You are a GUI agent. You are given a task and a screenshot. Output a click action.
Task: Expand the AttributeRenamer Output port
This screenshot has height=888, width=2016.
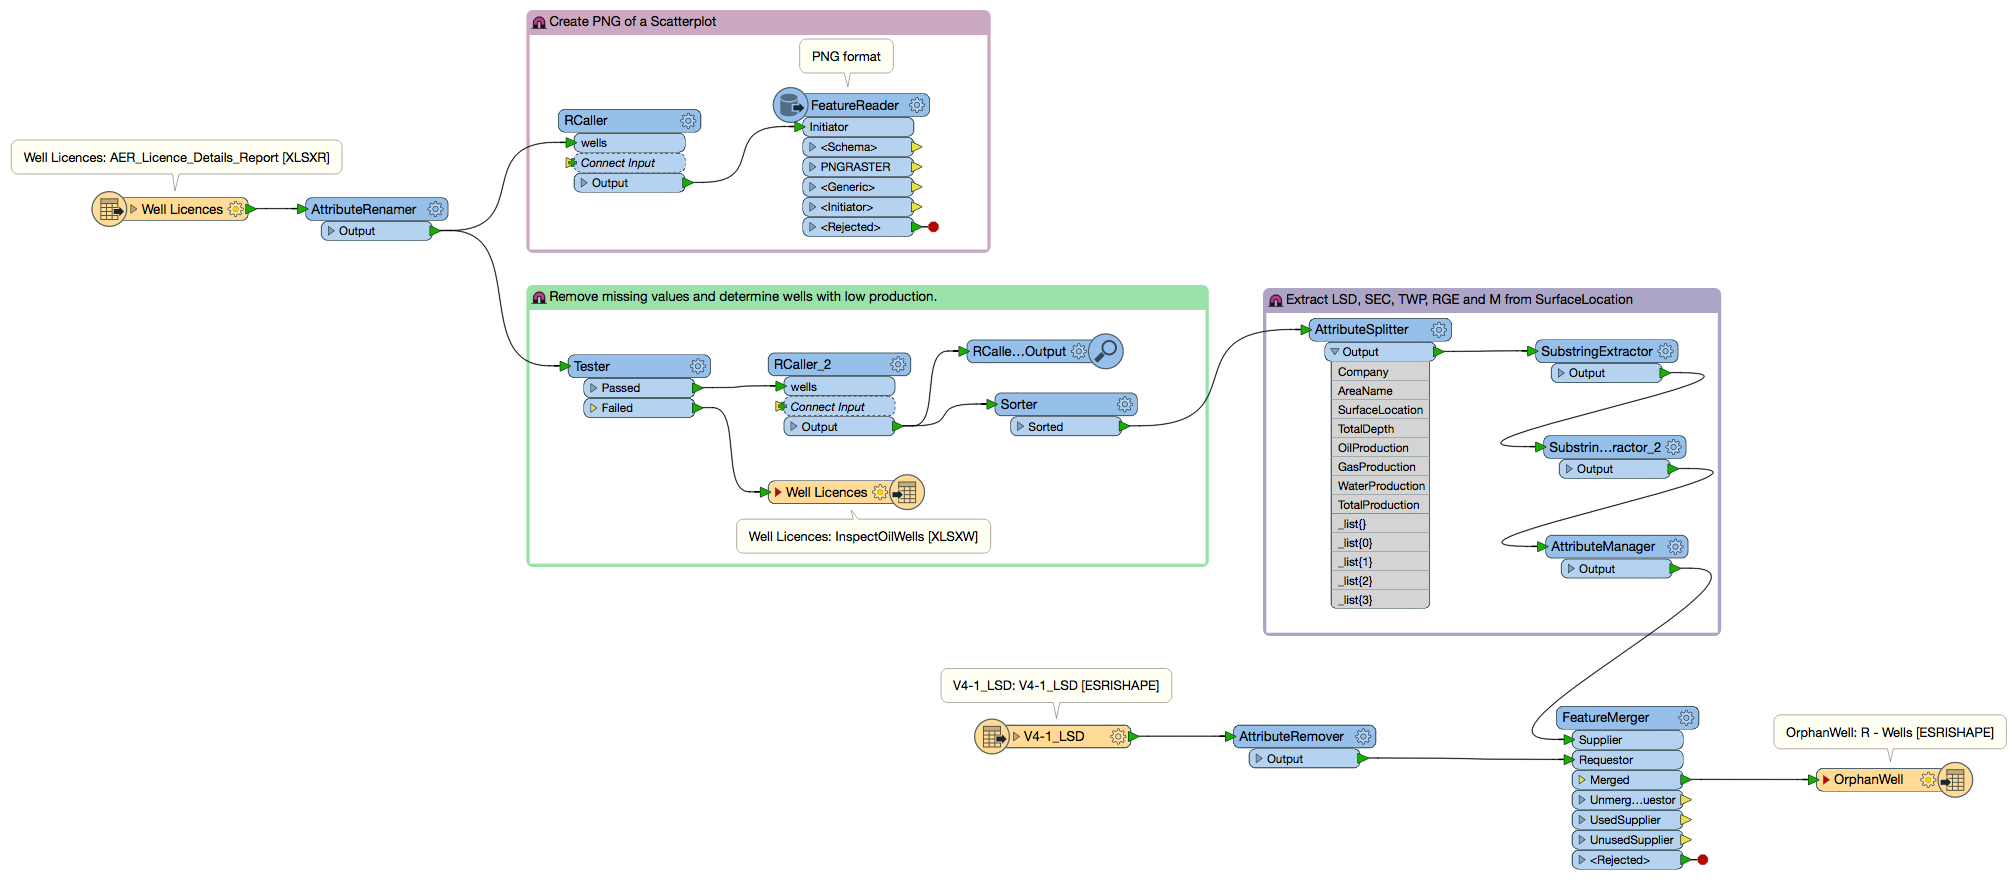tap(331, 231)
